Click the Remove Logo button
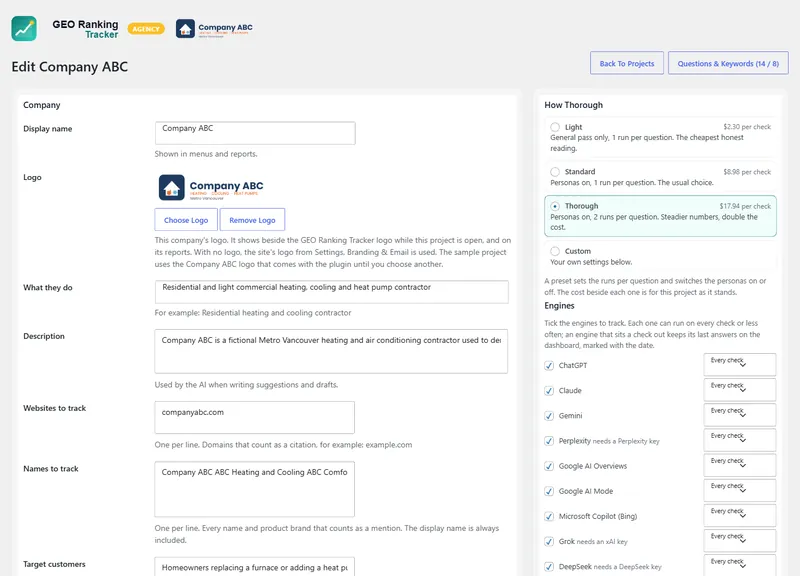800x576 pixels. (253, 220)
